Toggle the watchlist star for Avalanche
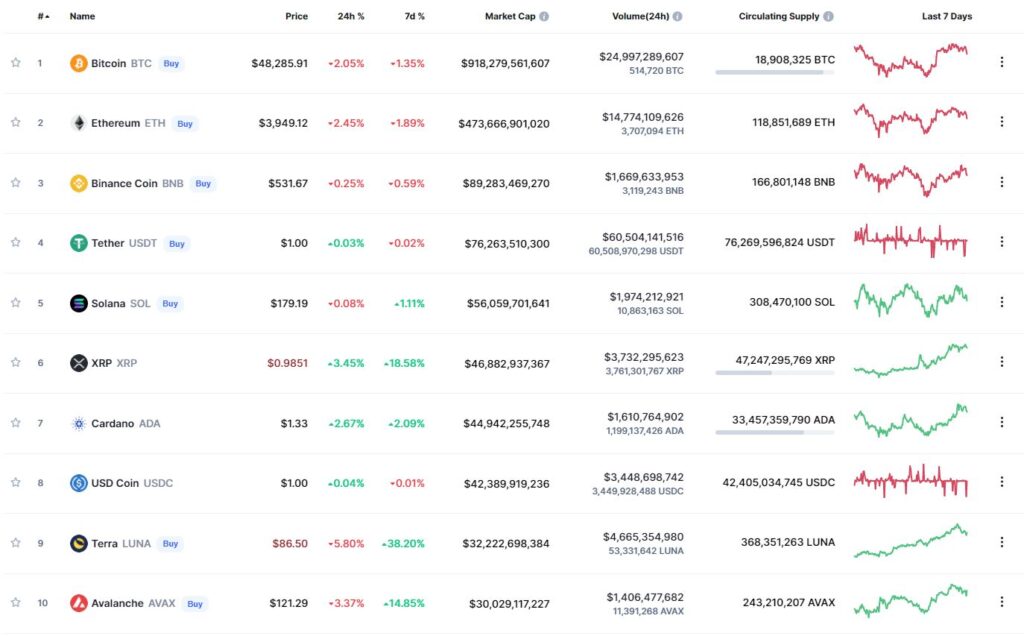This screenshot has width=1024, height=636. point(16,603)
